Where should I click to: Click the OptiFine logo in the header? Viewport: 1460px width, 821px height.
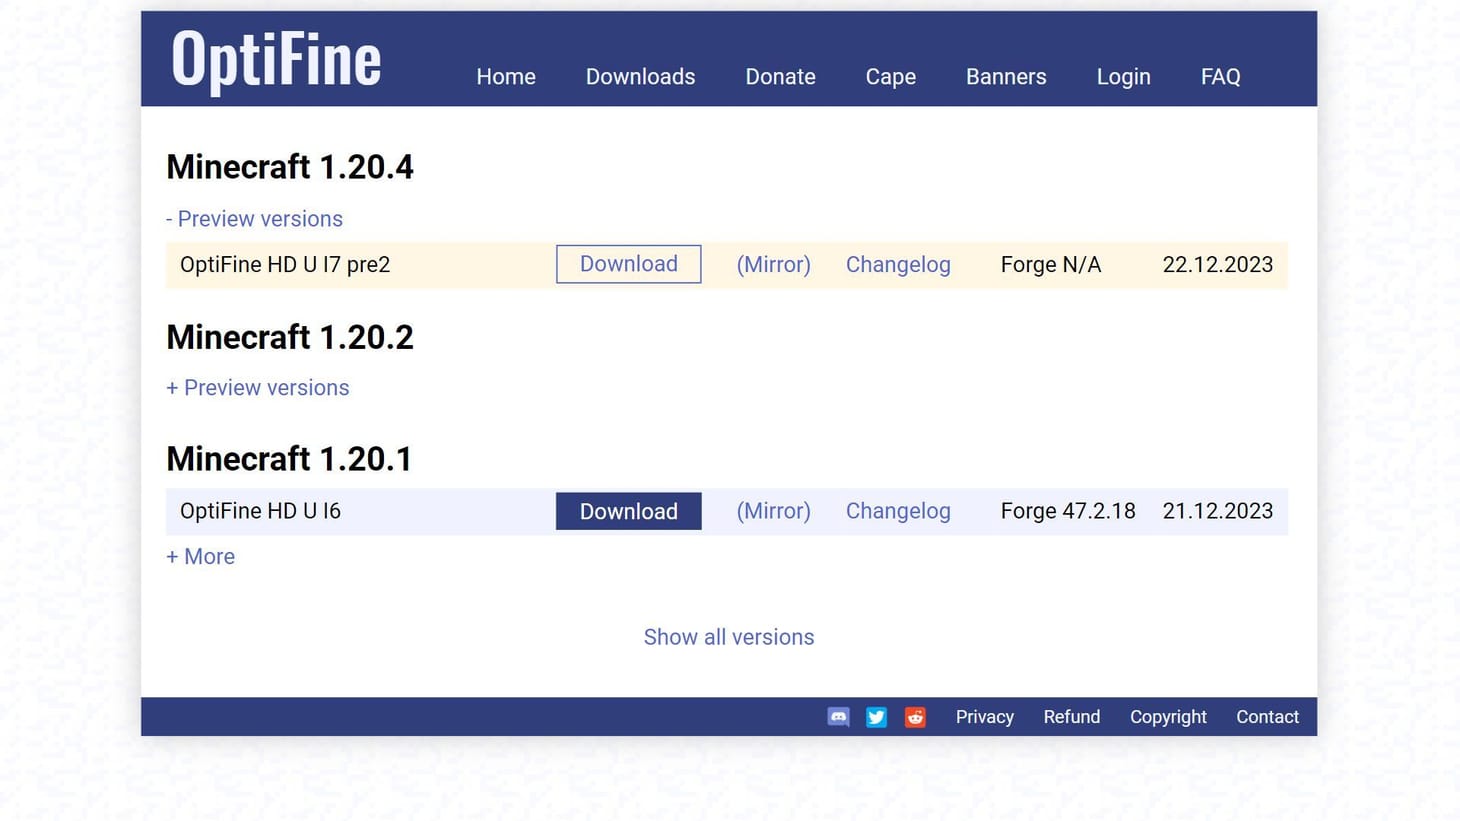tap(275, 58)
